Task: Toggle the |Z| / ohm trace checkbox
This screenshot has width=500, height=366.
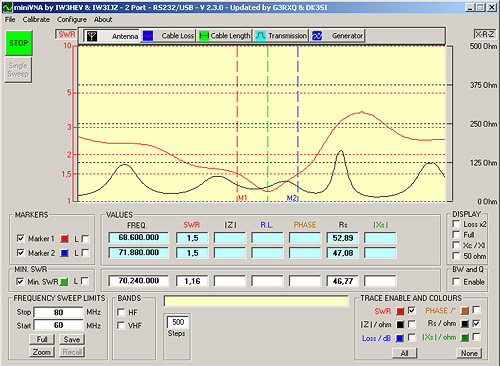Action: coord(412,324)
